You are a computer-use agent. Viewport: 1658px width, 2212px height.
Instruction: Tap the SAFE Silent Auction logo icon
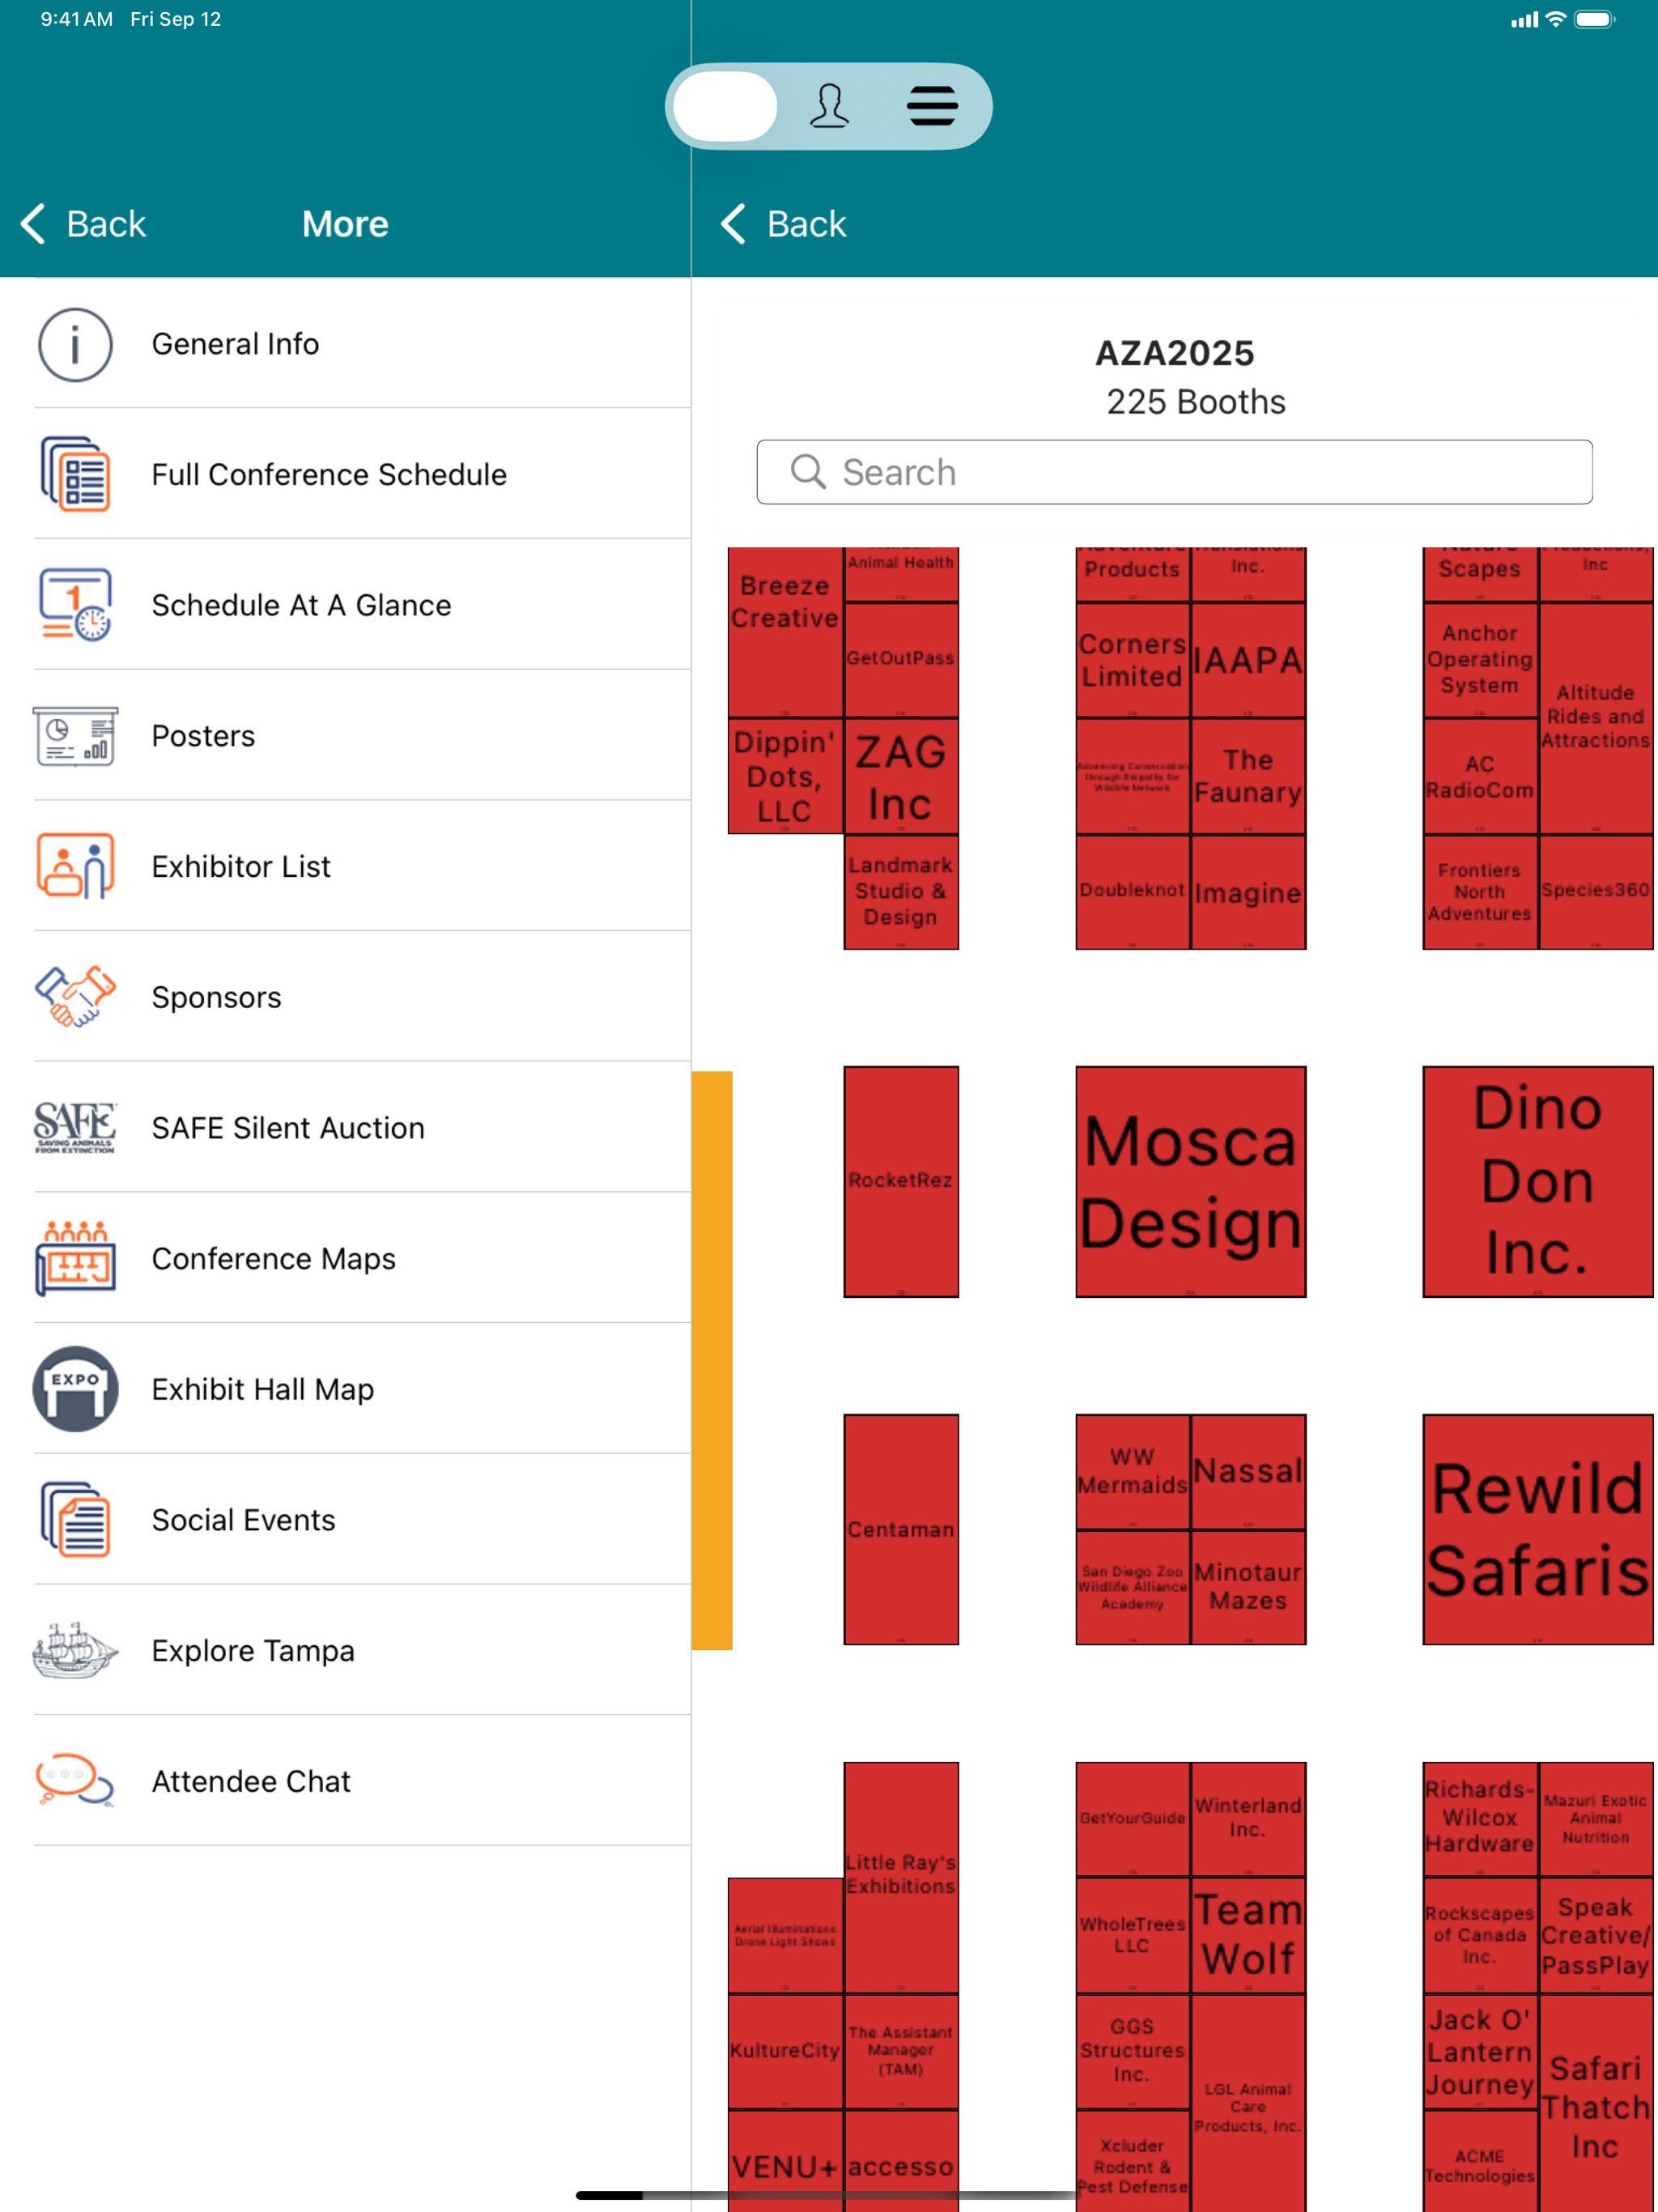(75, 1128)
